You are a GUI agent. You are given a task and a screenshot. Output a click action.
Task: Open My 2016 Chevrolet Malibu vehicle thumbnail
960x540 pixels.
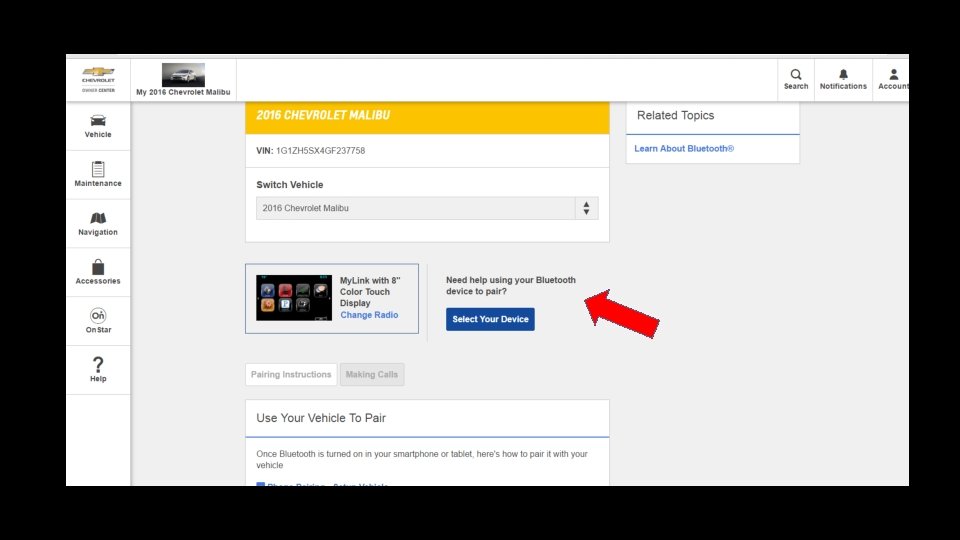tap(183, 75)
